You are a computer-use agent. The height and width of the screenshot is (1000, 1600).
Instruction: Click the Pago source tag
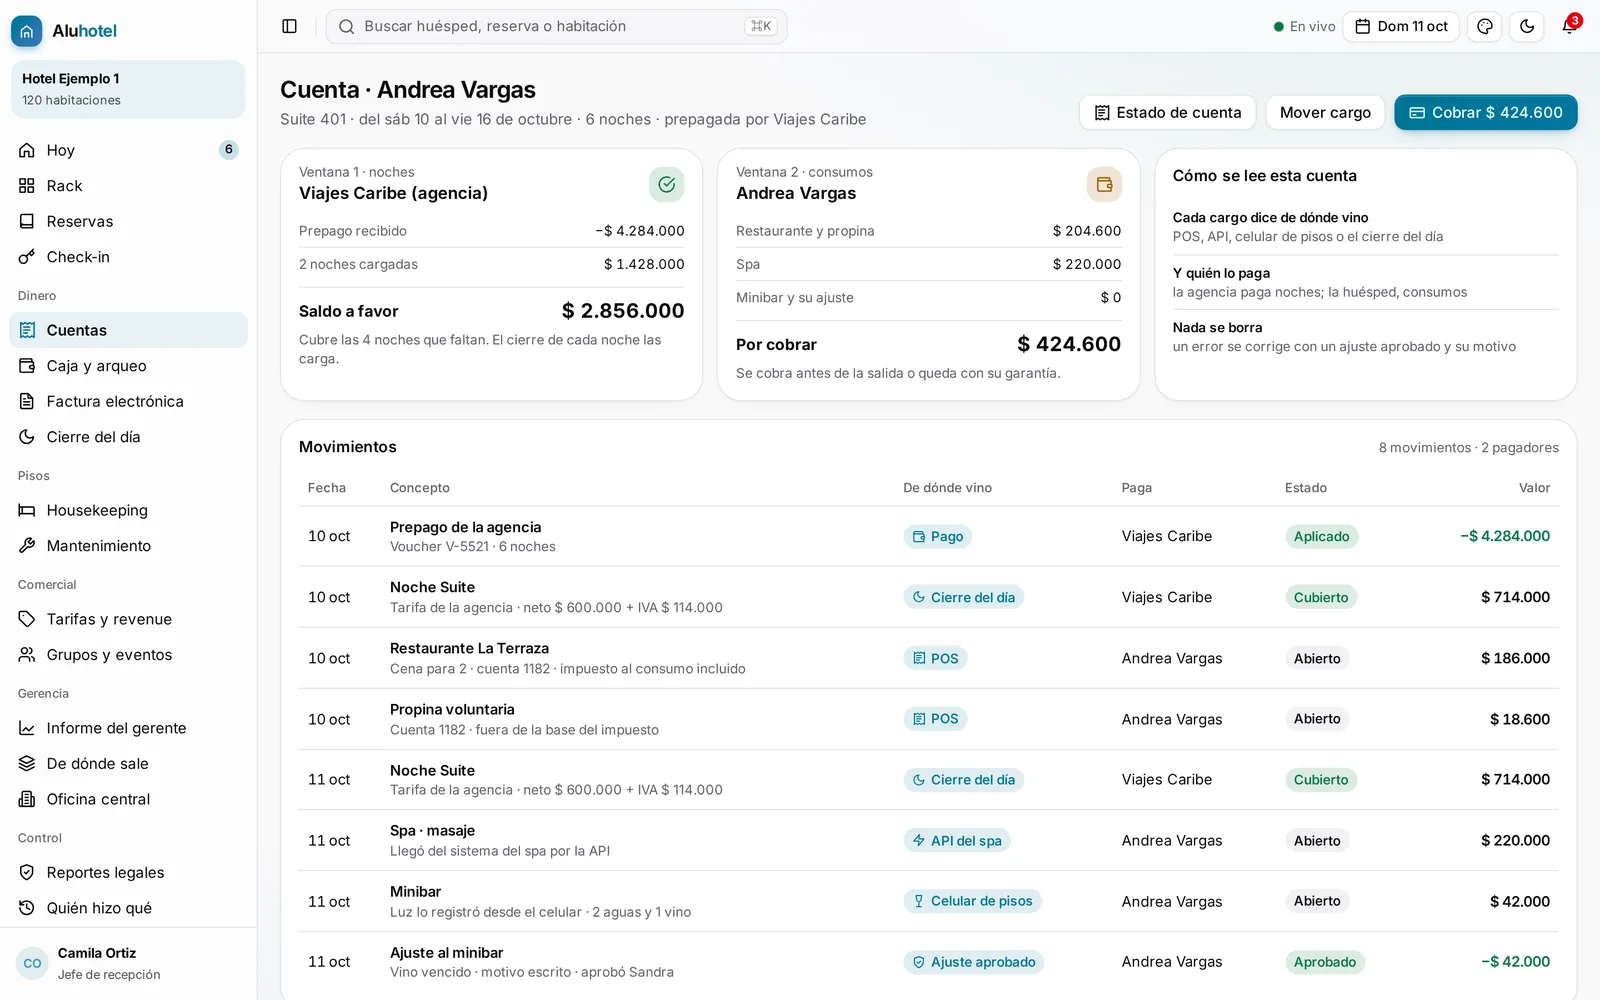point(937,537)
